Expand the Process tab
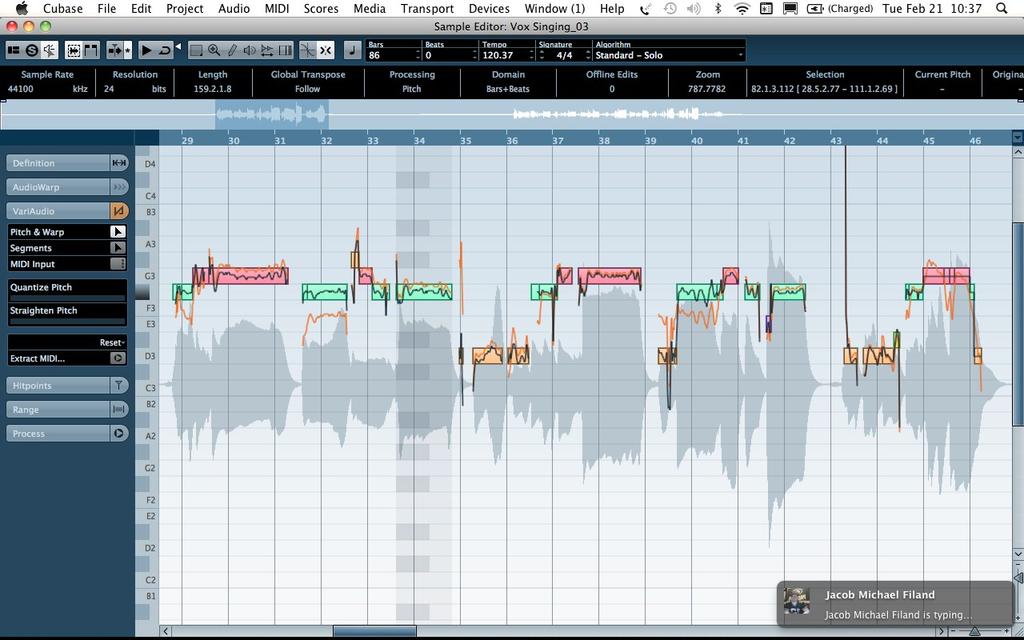The width and height of the screenshot is (1024, 640). pos(57,434)
